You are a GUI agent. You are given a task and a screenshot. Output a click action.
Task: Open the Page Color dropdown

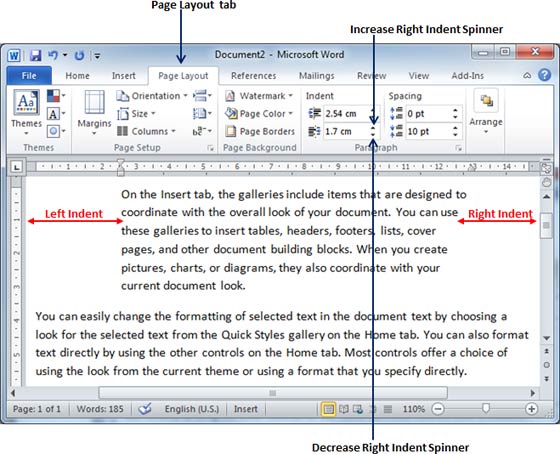[x=259, y=114]
